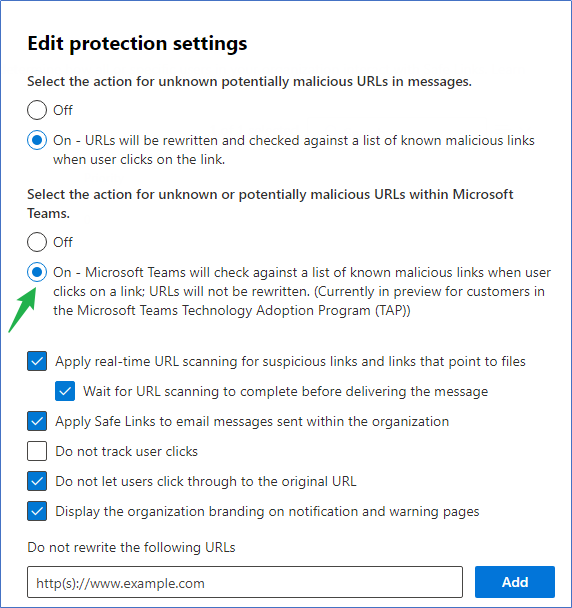Select the Off radio for URLs in messages

[37, 110]
